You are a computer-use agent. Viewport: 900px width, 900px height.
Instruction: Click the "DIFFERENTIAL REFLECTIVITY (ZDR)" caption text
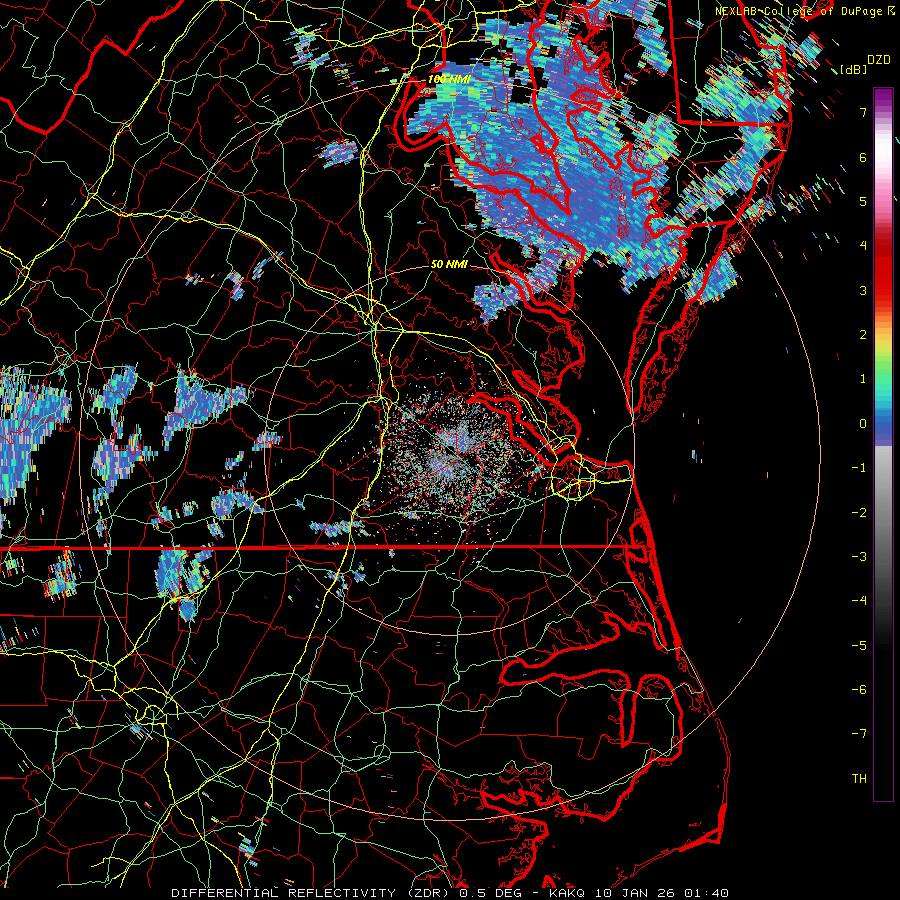(x=312, y=893)
